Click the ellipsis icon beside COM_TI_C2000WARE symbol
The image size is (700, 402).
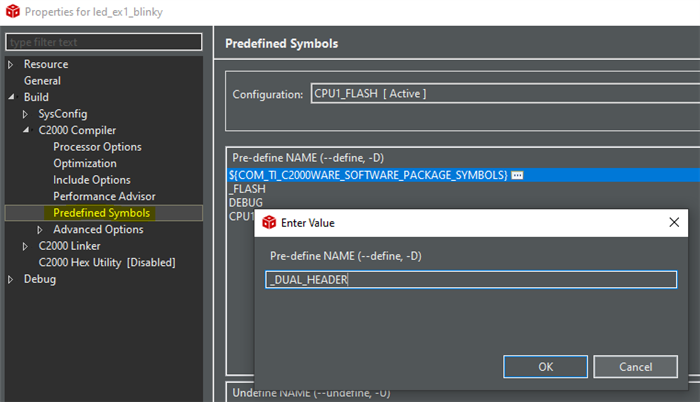pos(517,175)
